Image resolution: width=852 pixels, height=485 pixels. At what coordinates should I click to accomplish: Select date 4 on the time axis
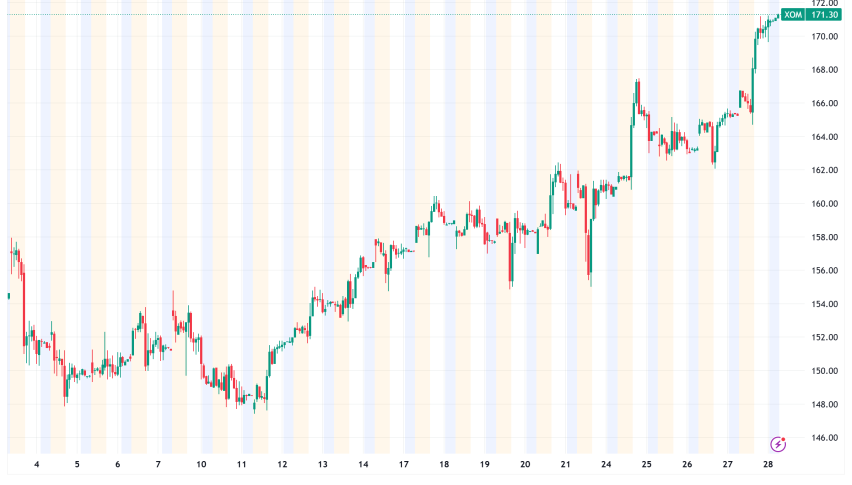pos(37,465)
